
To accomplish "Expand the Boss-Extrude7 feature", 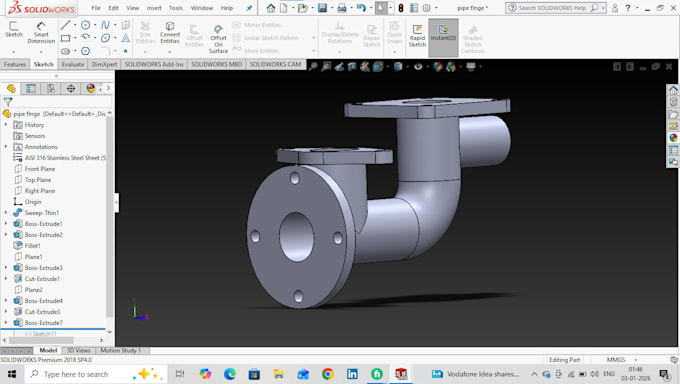I will tap(6, 322).
